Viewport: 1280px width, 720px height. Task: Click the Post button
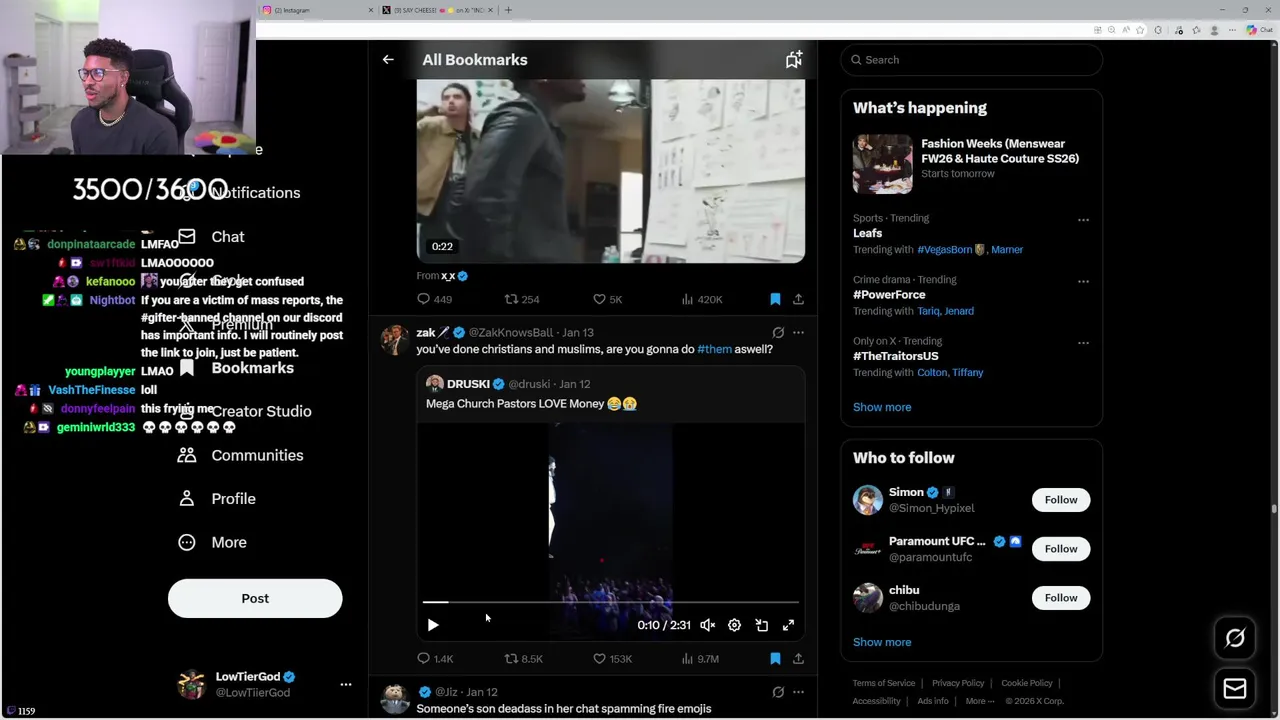pos(255,598)
